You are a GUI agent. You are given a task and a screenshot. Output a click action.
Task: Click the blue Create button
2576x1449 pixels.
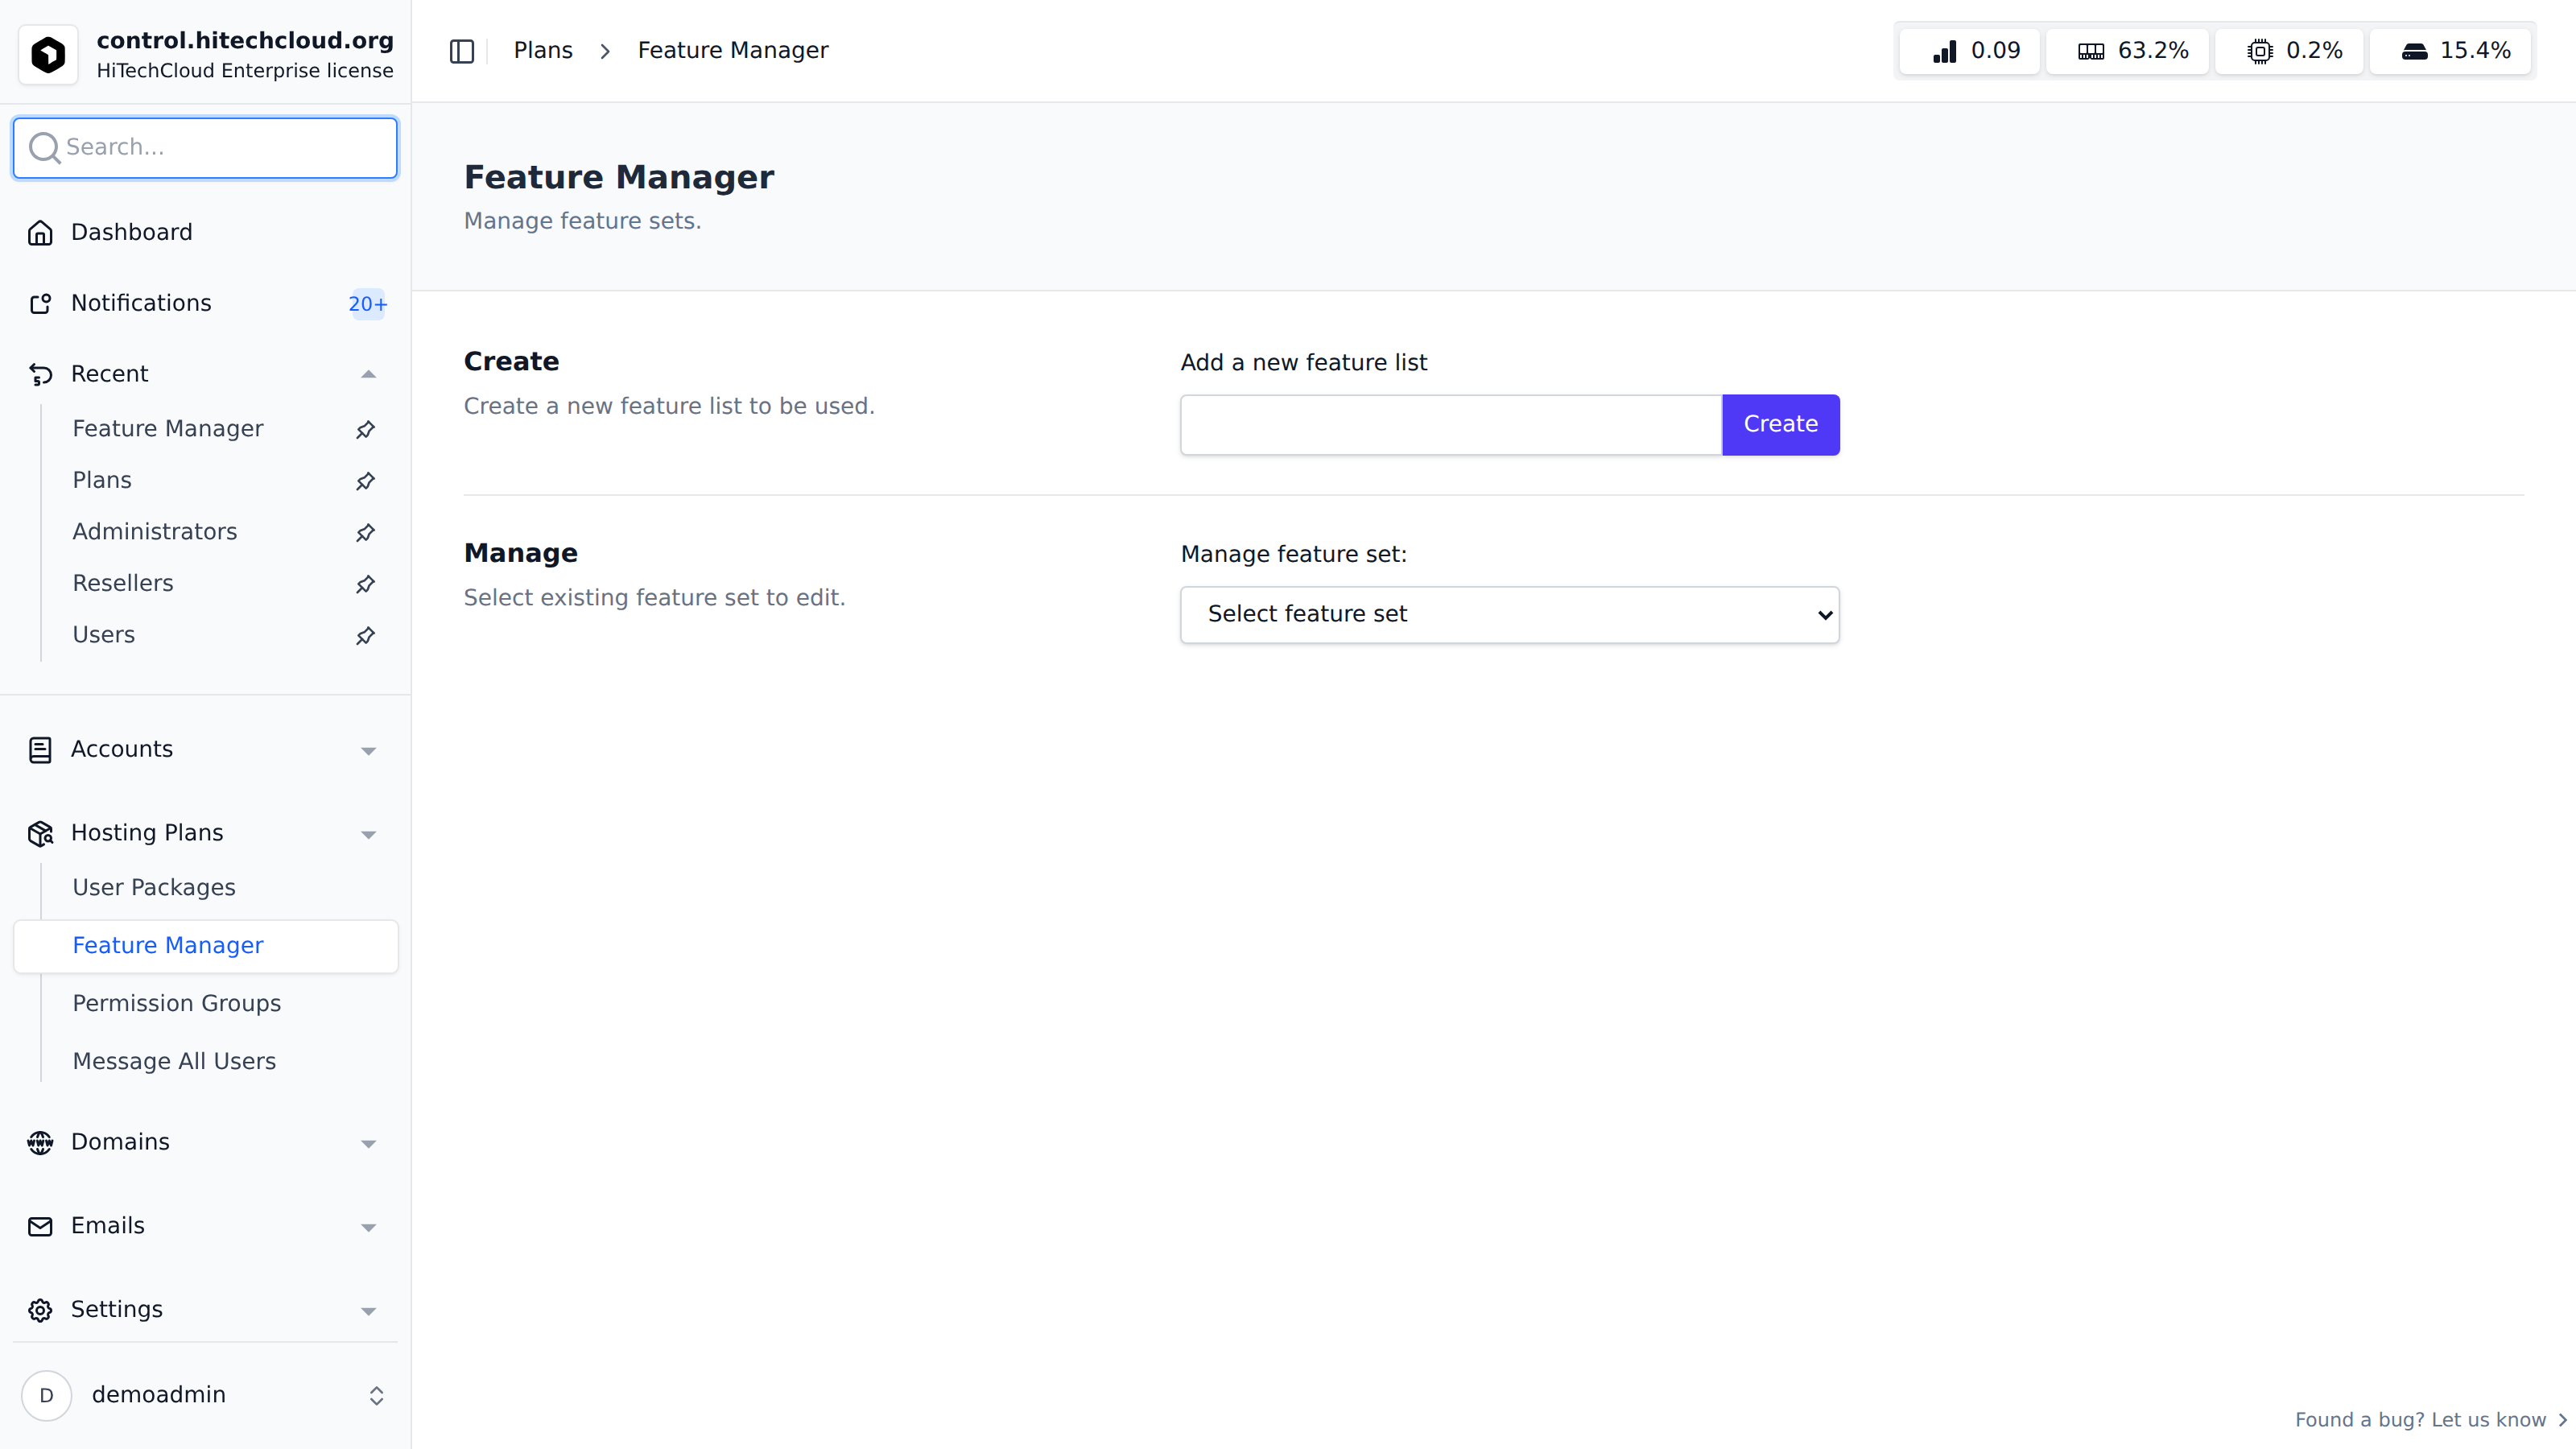[1780, 425]
